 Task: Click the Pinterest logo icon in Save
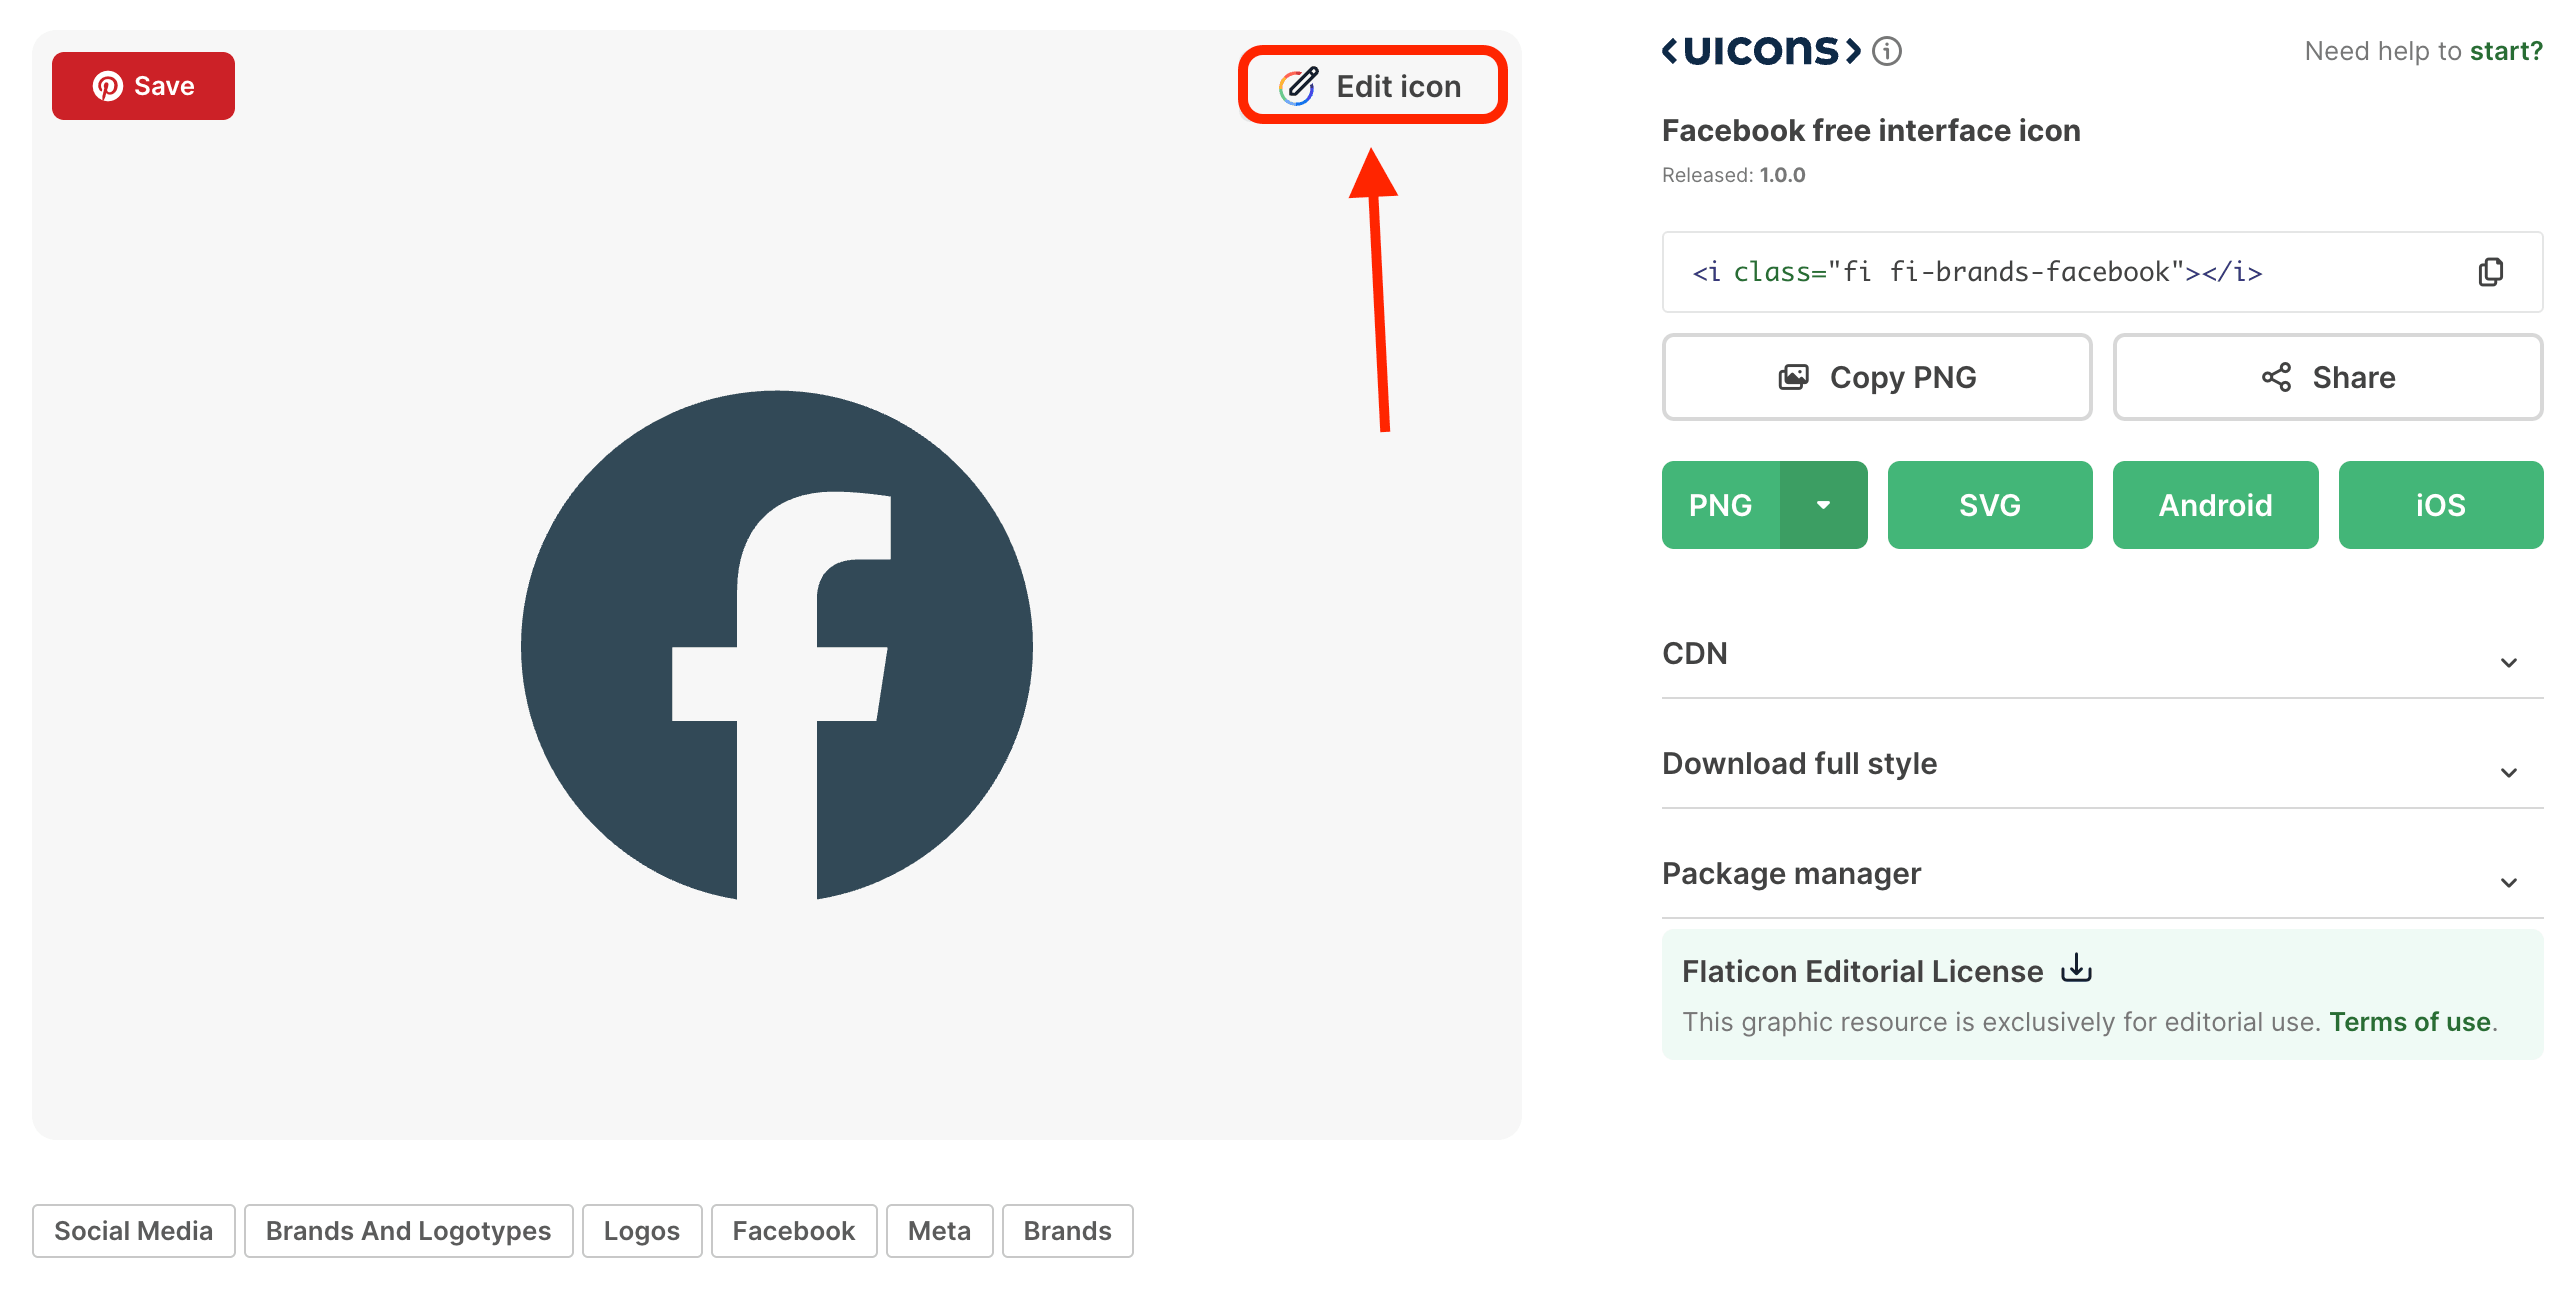(x=108, y=86)
